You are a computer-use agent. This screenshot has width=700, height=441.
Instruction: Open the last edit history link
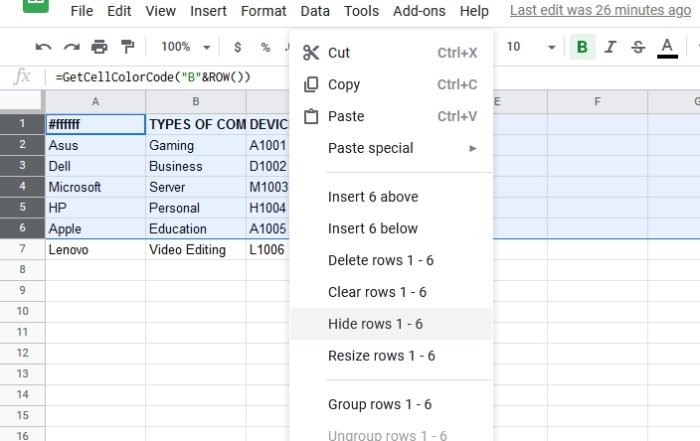coord(600,11)
